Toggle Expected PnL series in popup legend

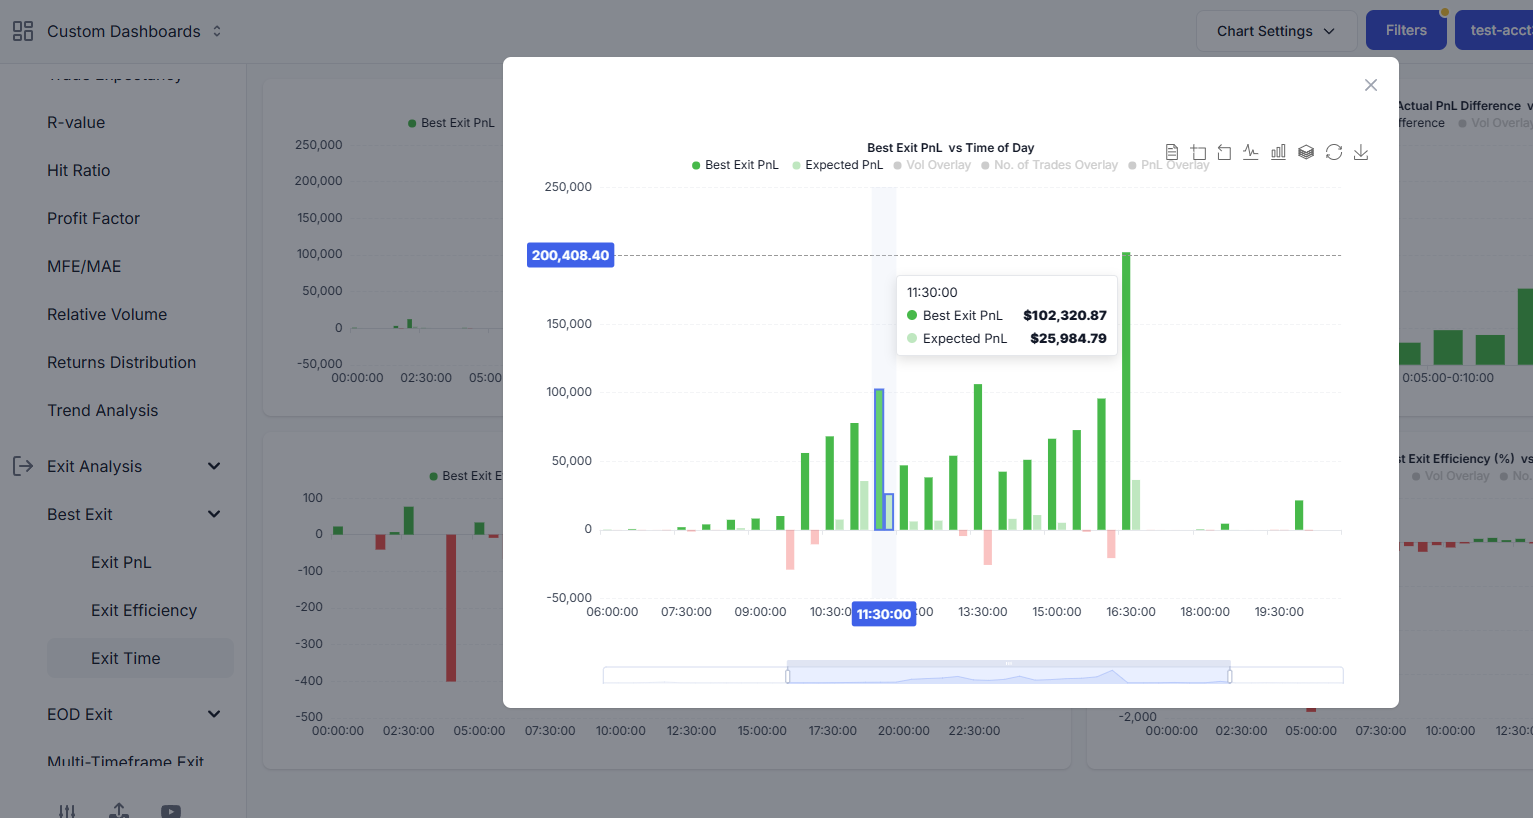(x=838, y=165)
